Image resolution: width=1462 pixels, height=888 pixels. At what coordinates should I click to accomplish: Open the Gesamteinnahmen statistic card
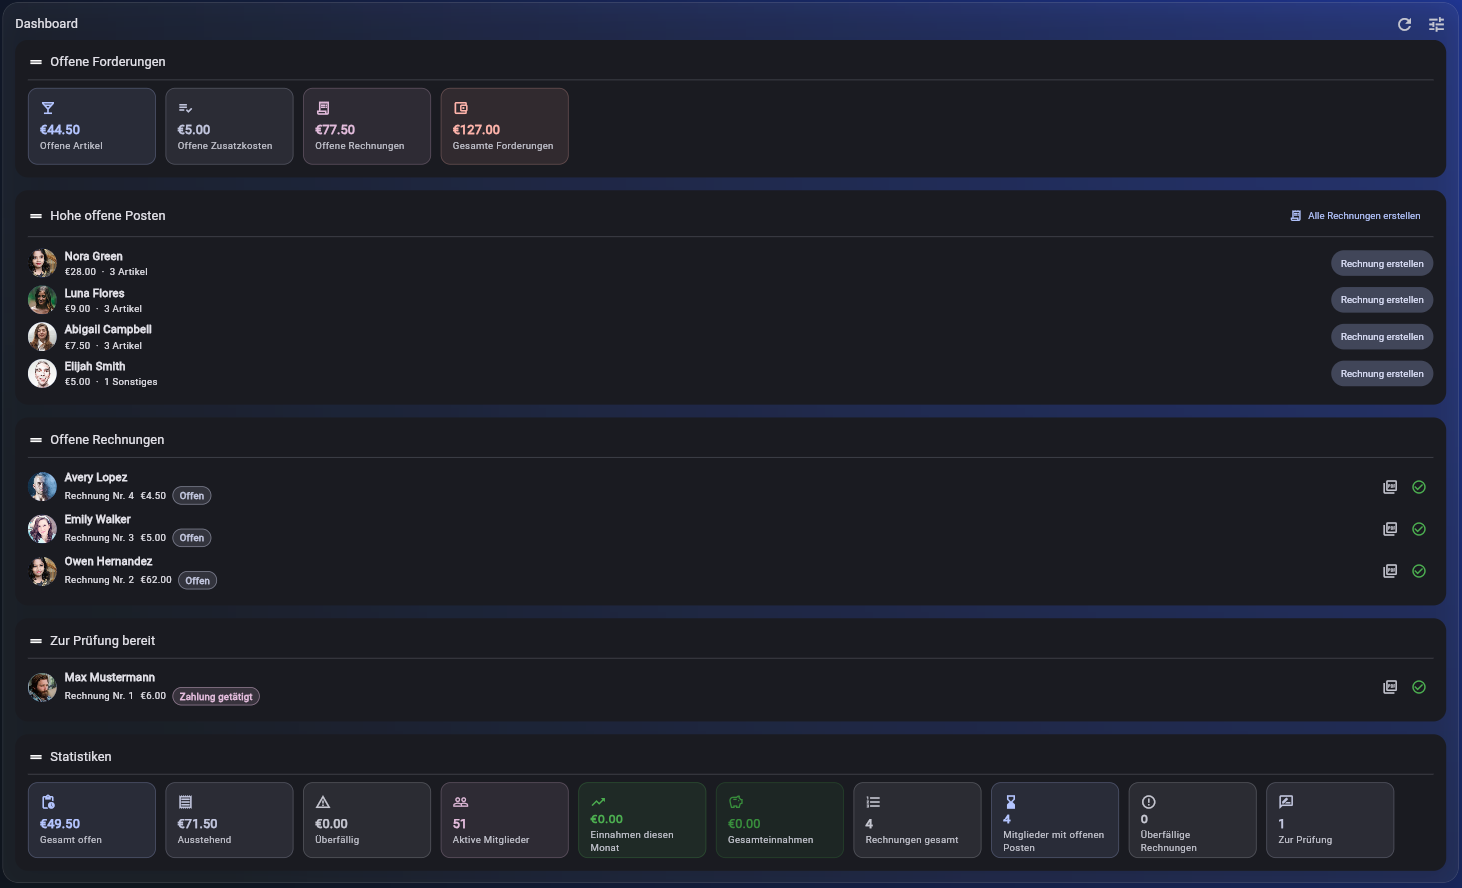(x=780, y=820)
